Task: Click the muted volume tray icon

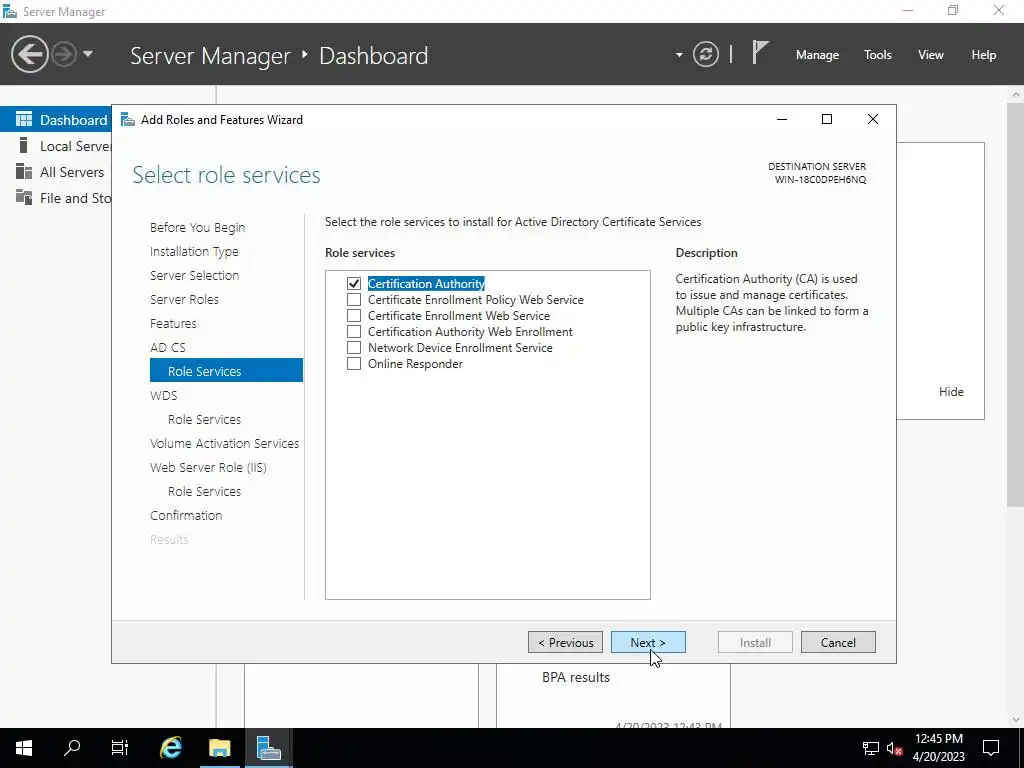Action: [895, 748]
